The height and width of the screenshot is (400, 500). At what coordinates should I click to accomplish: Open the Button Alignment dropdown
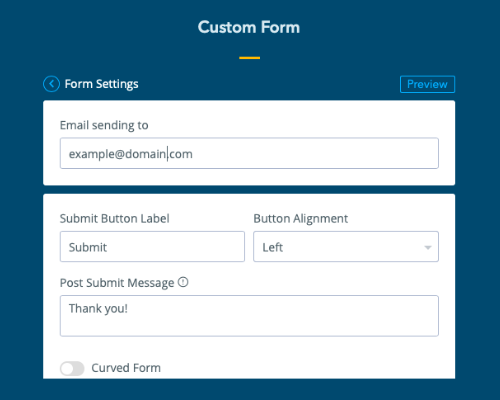pyautogui.click(x=346, y=247)
